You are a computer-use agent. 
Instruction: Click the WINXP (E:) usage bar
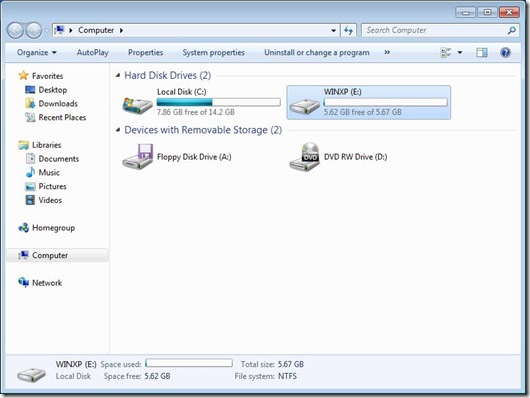(x=385, y=102)
